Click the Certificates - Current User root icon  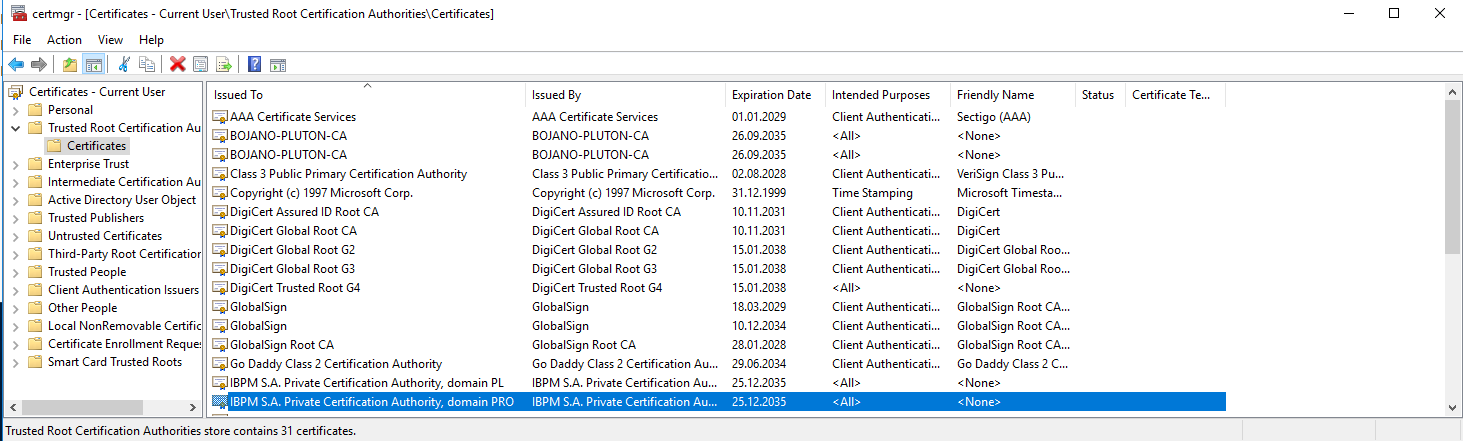point(16,92)
